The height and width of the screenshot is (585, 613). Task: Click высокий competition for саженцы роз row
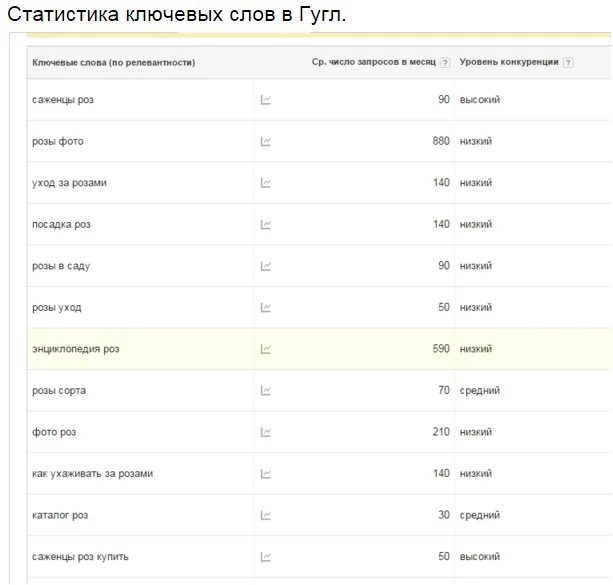click(480, 100)
